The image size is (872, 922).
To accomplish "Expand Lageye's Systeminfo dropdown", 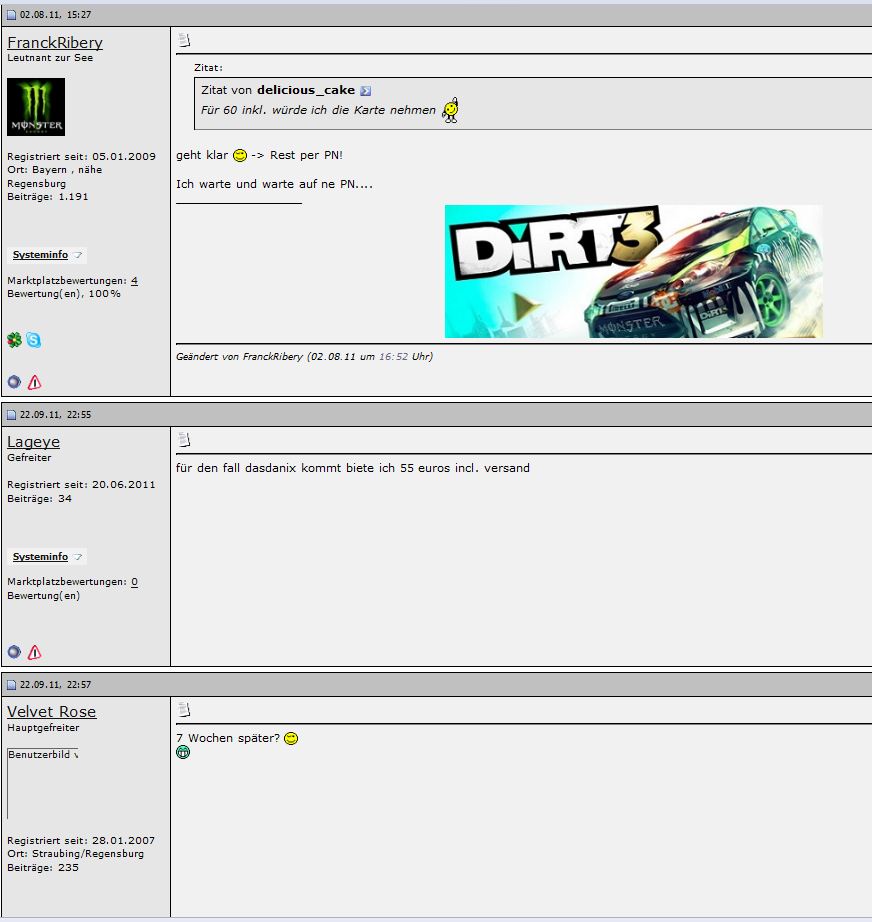I will coord(48,556).
